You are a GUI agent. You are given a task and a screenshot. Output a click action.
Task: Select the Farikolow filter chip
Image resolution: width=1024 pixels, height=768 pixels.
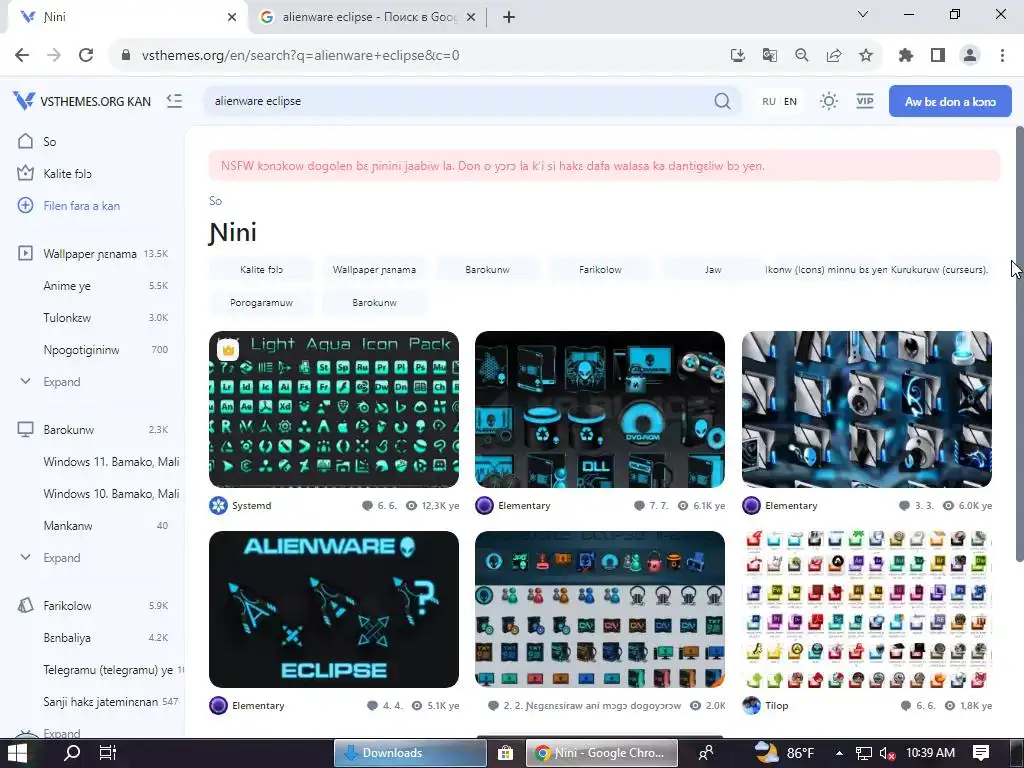tap(600, 269)
